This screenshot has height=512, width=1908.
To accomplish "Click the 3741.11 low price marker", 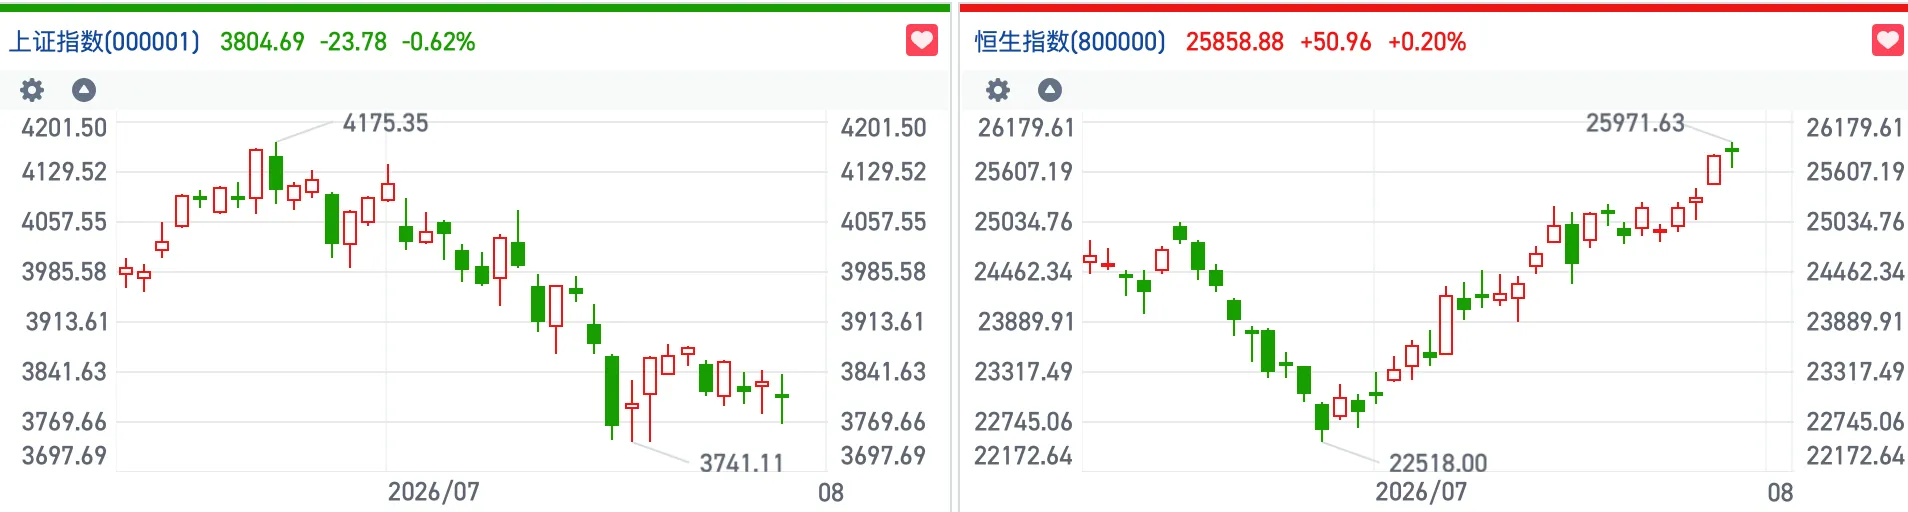I will [x=741, y=462].
